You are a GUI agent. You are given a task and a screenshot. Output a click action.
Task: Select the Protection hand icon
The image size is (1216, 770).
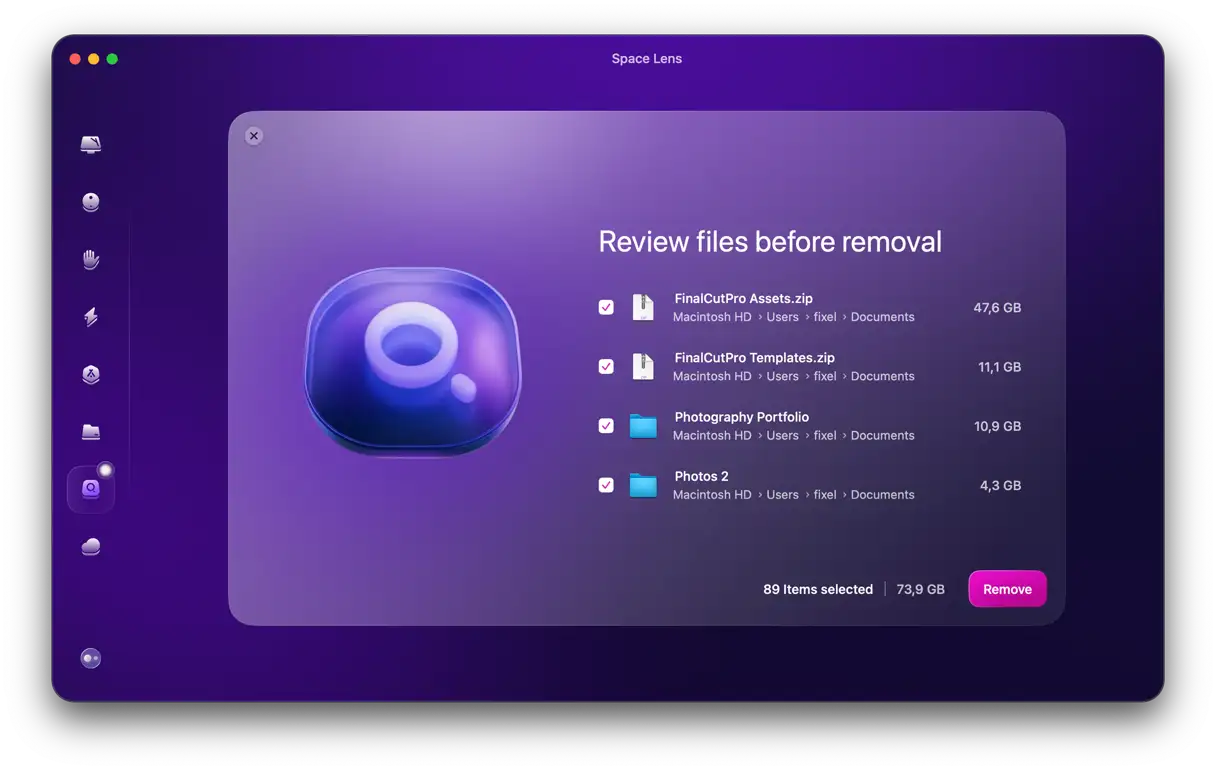pyautogui.click(x=91, y=260)
